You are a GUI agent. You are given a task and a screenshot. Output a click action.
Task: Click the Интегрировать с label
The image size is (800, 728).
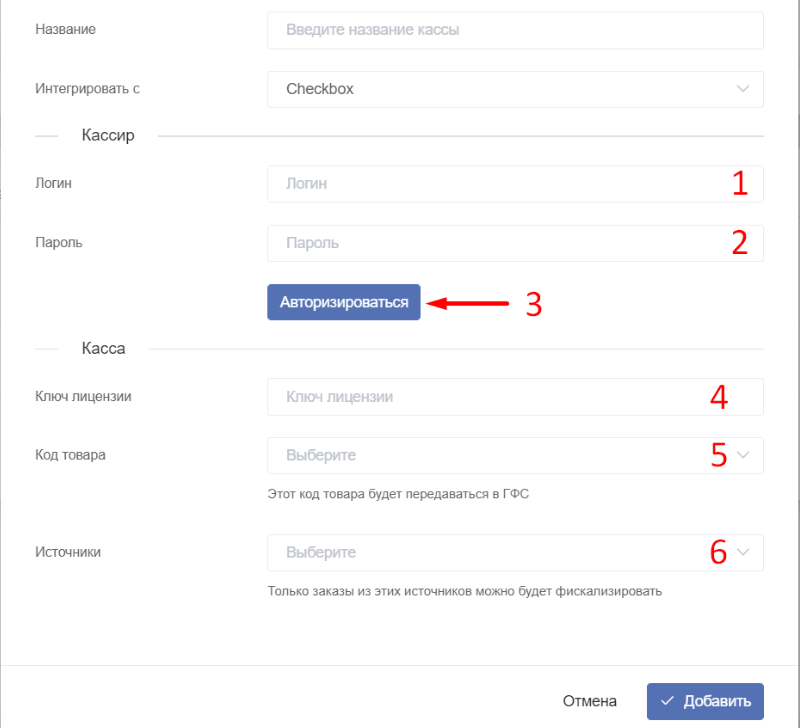[87, 89]
